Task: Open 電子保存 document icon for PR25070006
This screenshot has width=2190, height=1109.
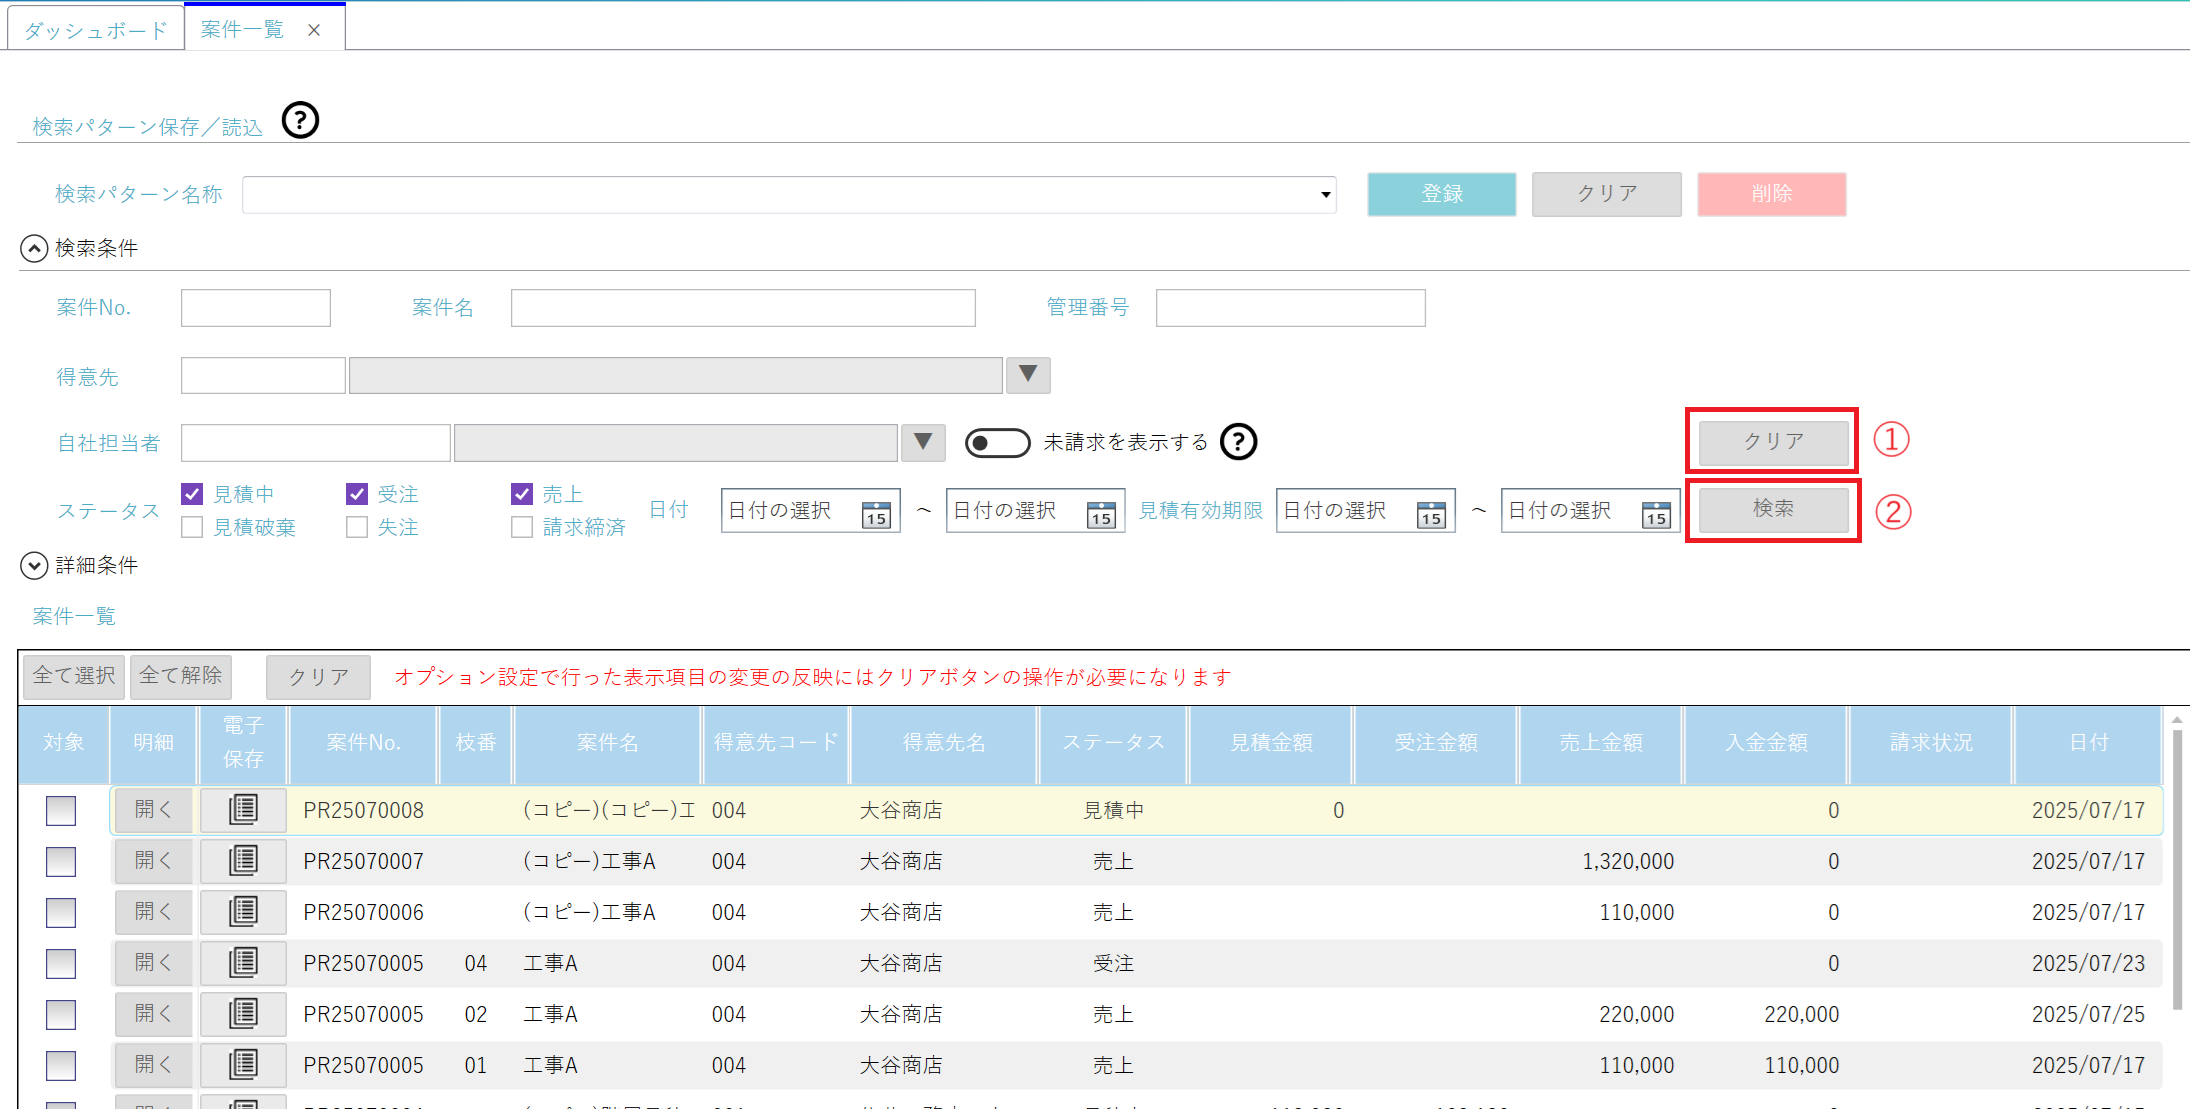Action: click(x=243, y=911)
